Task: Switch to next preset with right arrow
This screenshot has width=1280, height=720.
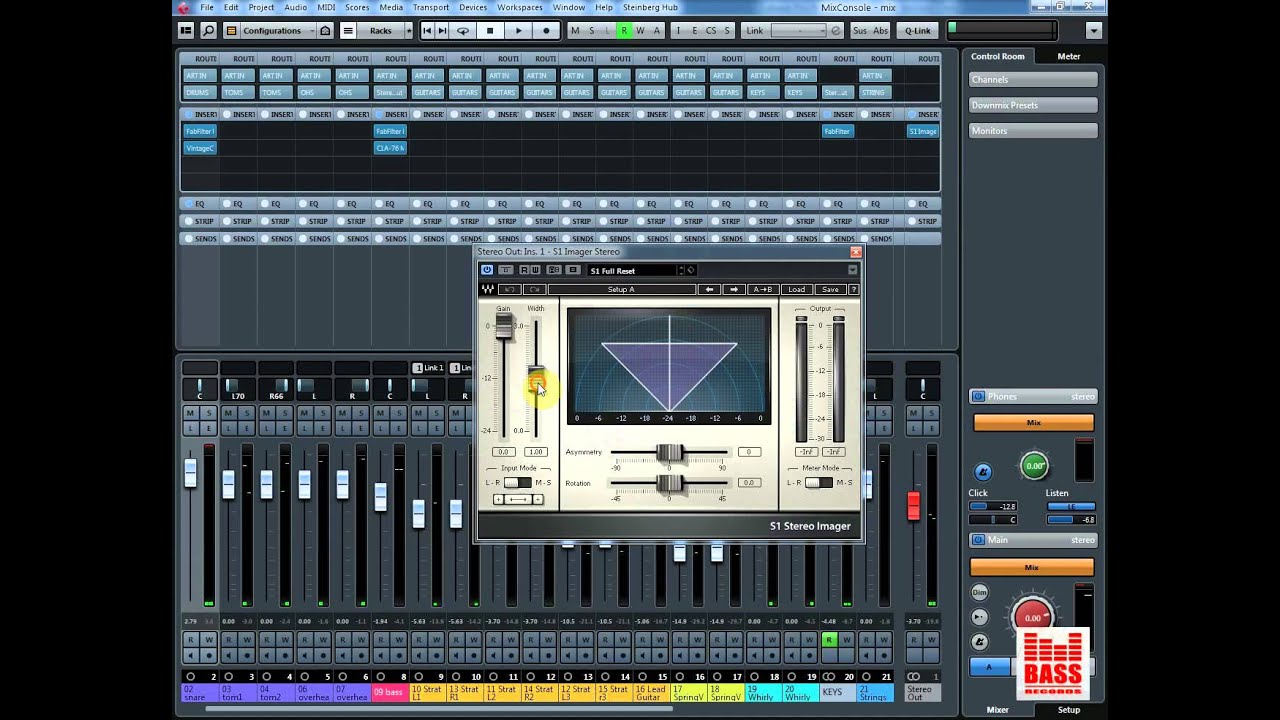Action: point(734,290)
